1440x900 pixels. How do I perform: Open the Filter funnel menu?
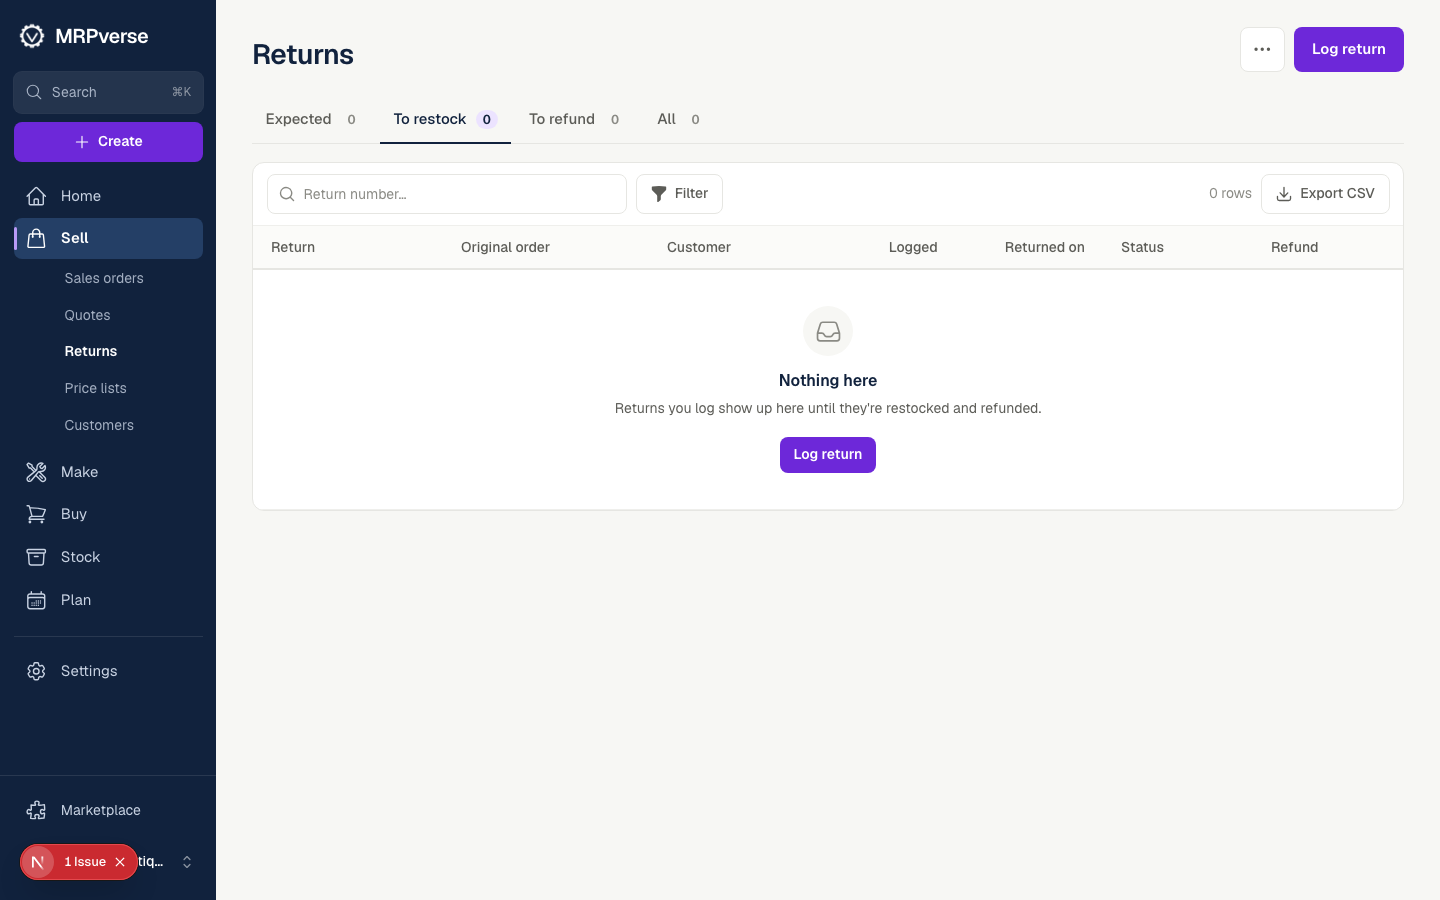pyautogui.click(x=679, y=194)
